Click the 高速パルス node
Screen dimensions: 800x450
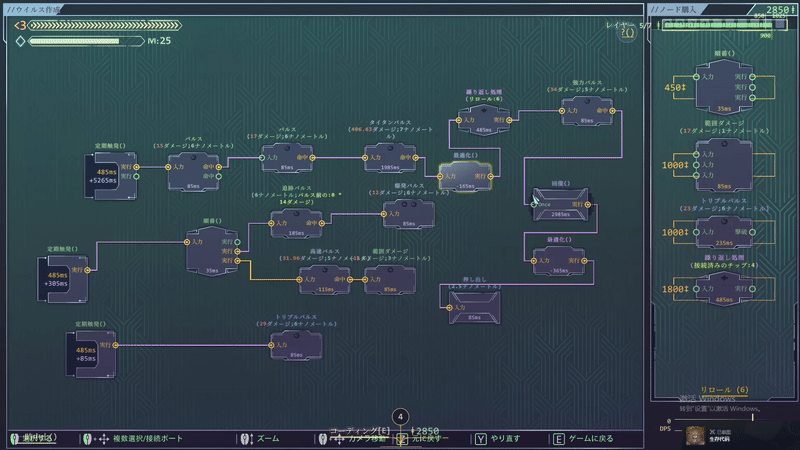pyautogui.click(x=324, y=280)
